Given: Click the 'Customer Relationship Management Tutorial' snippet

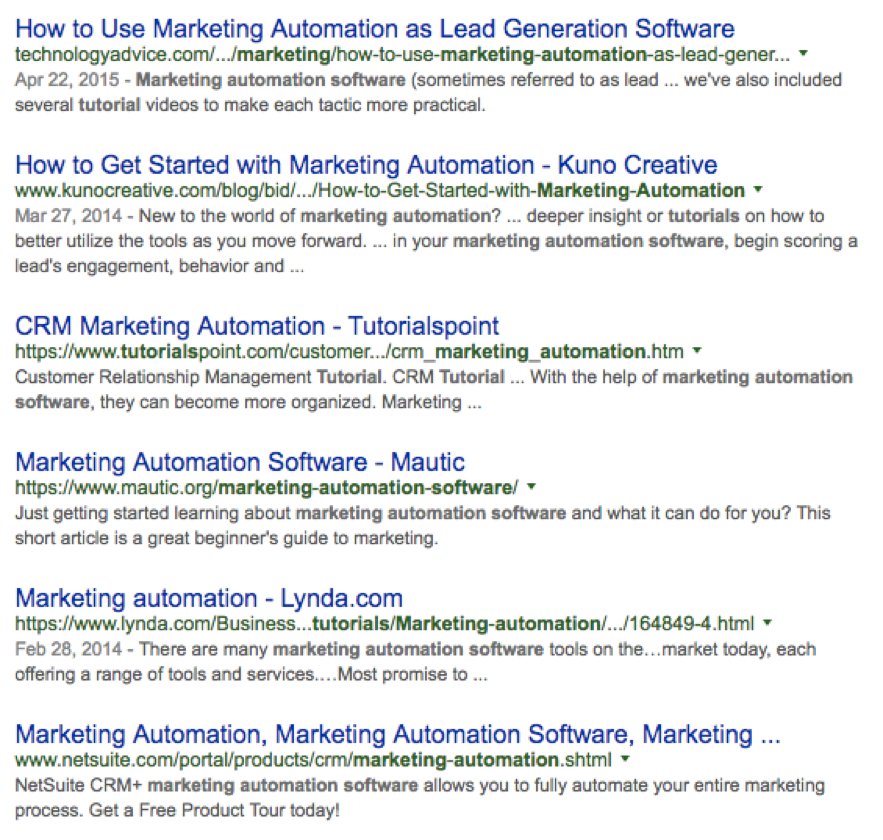Looking at the screenshot, I should point(199,377).
